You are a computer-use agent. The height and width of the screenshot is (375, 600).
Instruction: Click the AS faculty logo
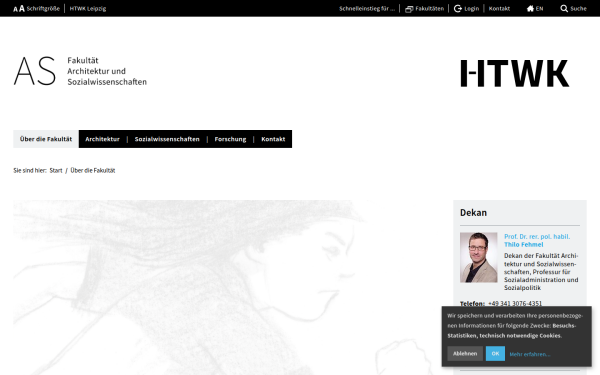tap(35, 71)
